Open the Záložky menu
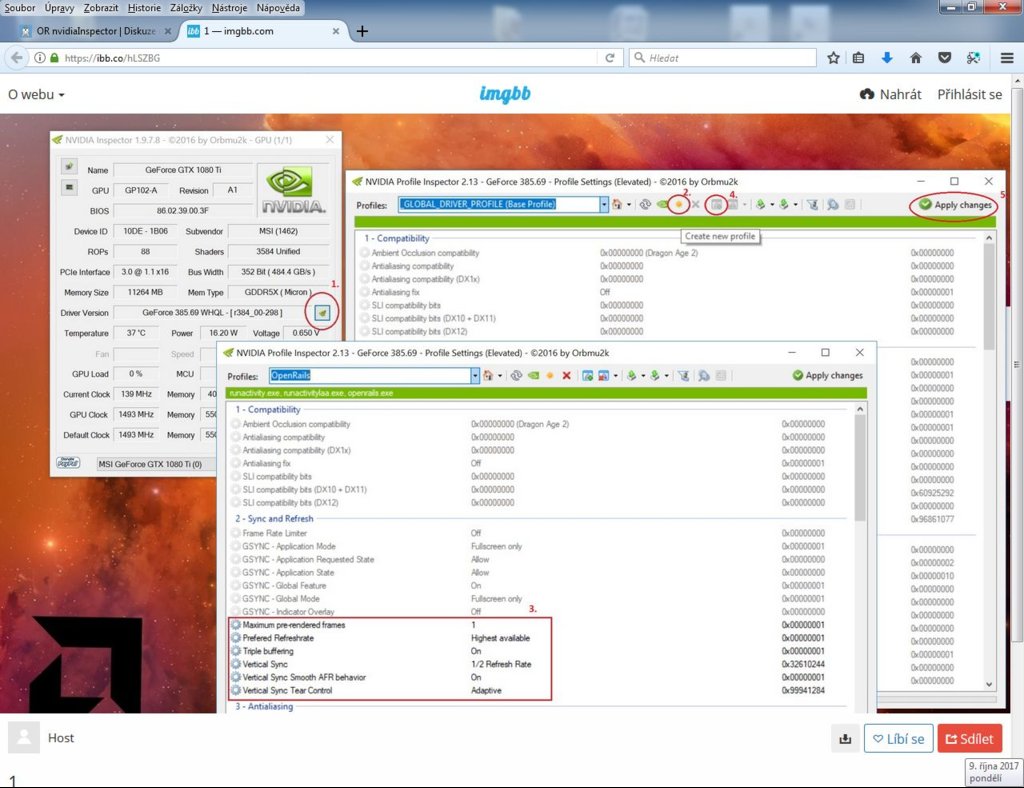 [186, 8]
